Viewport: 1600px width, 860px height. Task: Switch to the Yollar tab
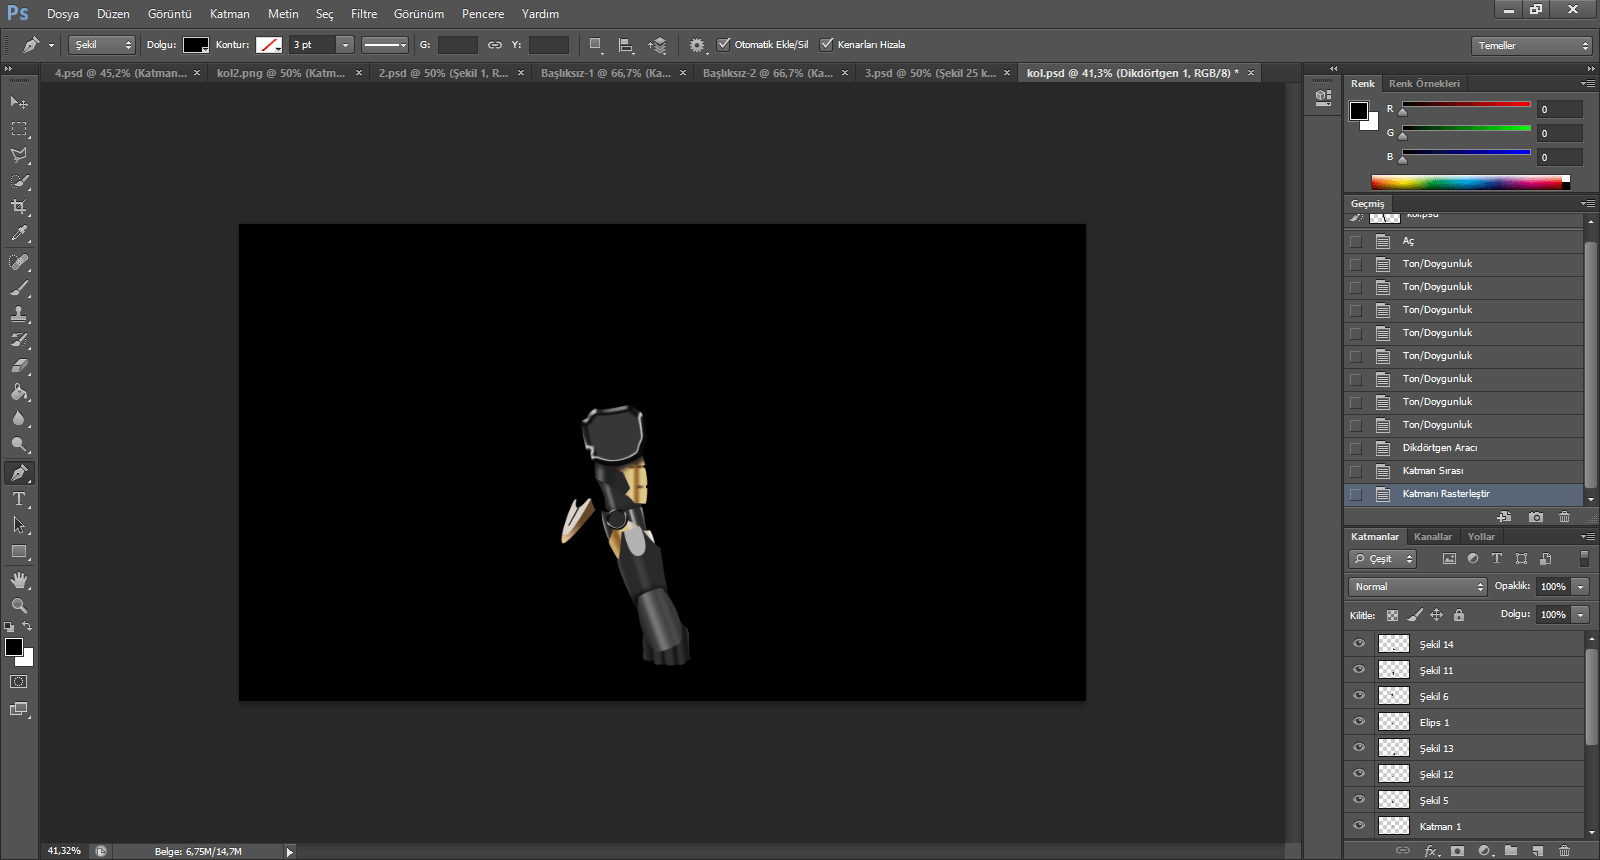coord(1481,537)
